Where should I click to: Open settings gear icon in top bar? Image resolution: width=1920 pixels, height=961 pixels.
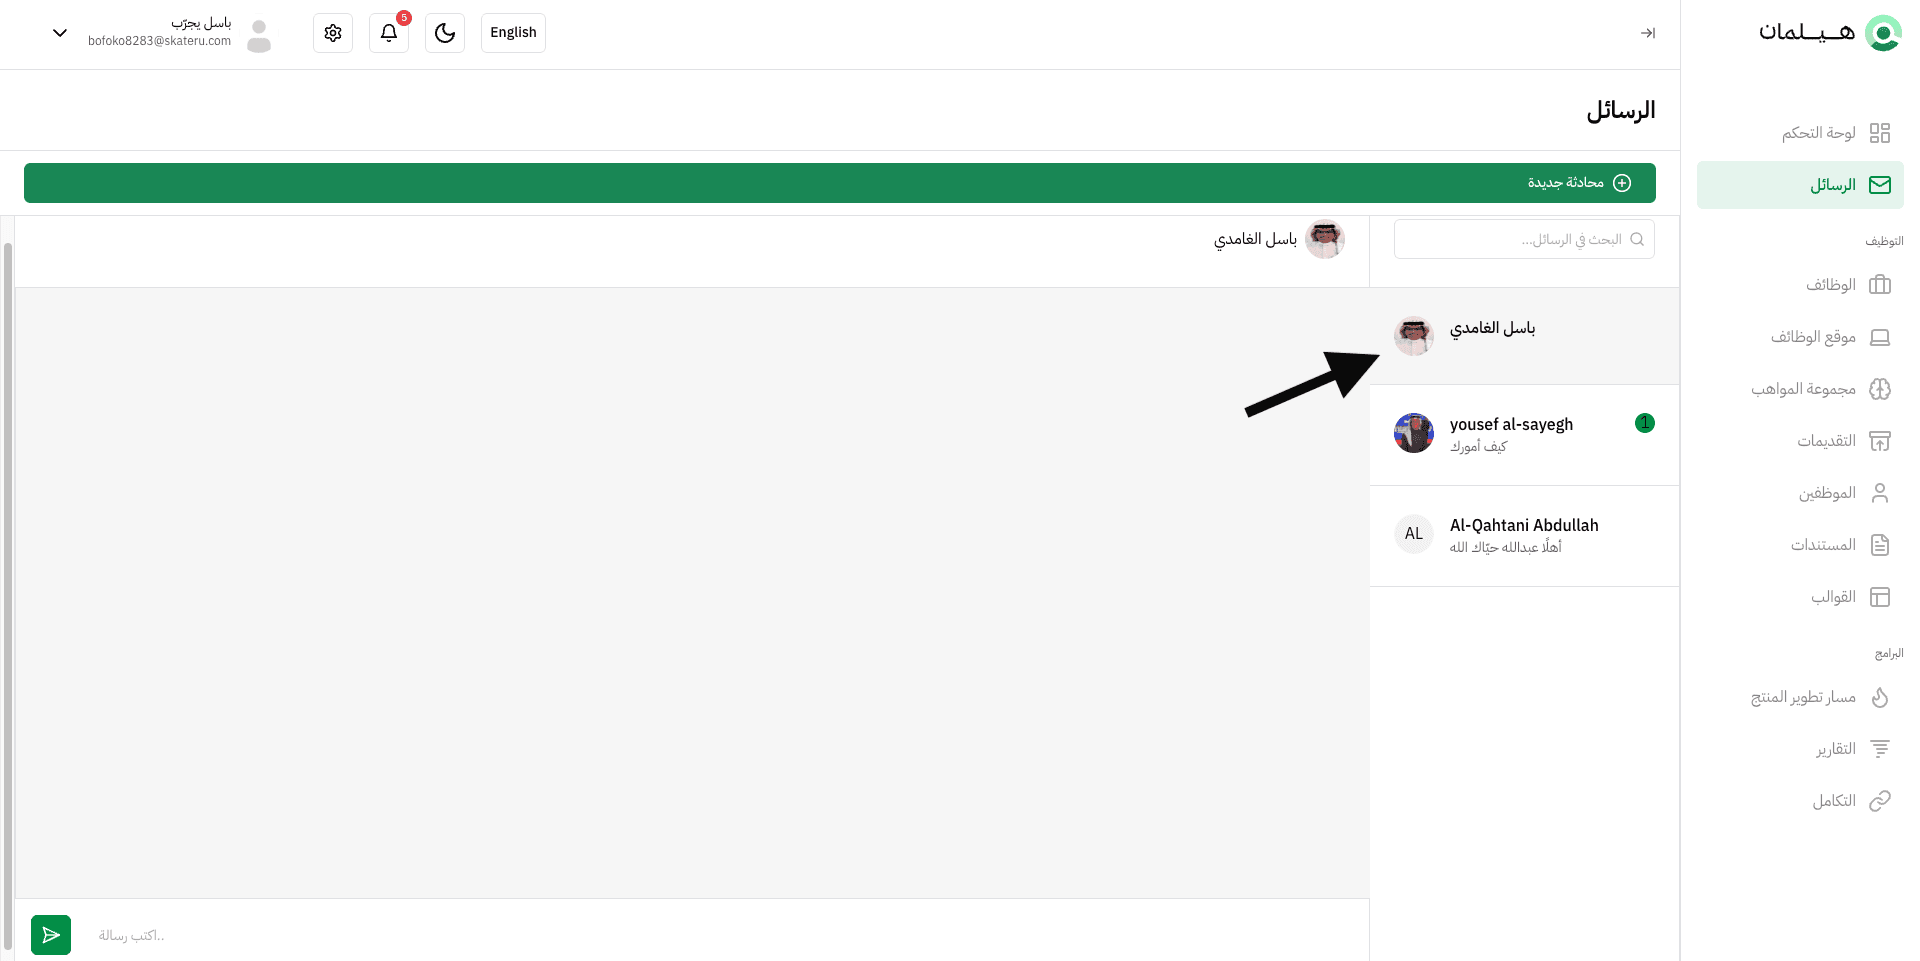point(333,33)
